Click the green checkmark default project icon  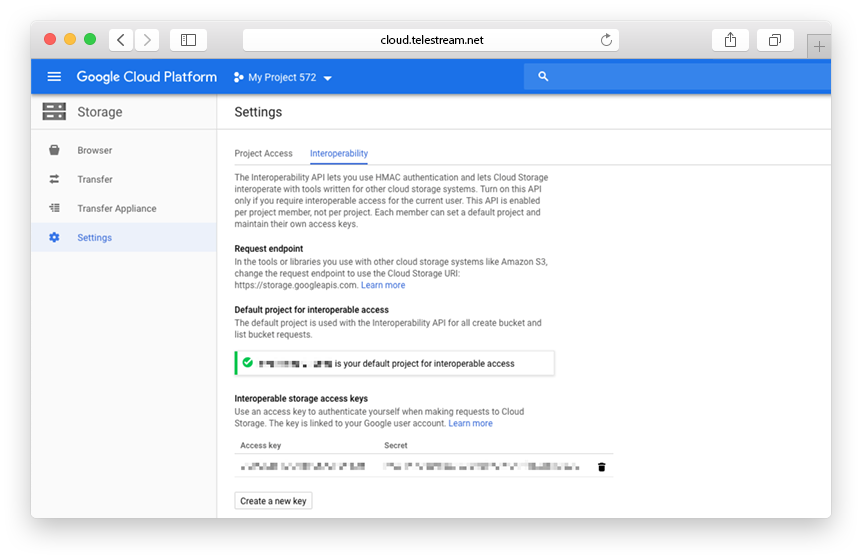(247, 363)
